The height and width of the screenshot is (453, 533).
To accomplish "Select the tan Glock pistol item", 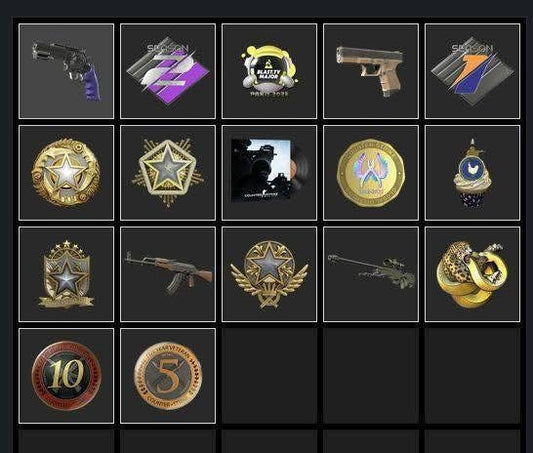I will coord(371,71).
